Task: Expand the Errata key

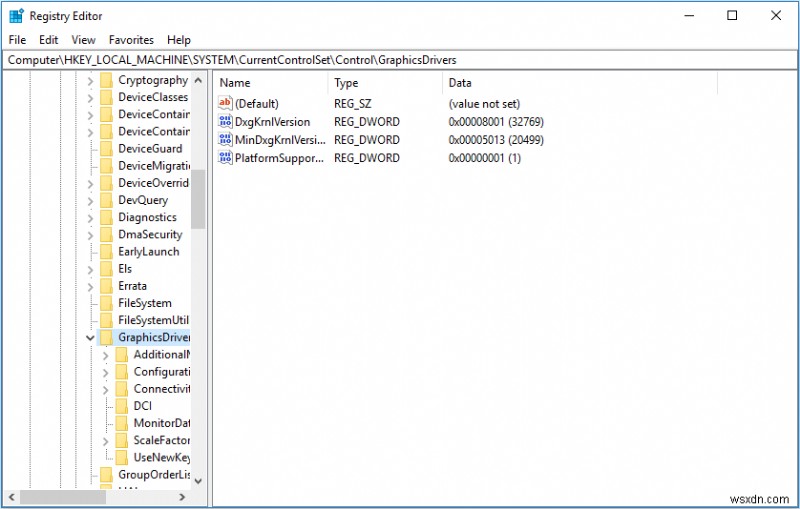Action: [90, 286]
